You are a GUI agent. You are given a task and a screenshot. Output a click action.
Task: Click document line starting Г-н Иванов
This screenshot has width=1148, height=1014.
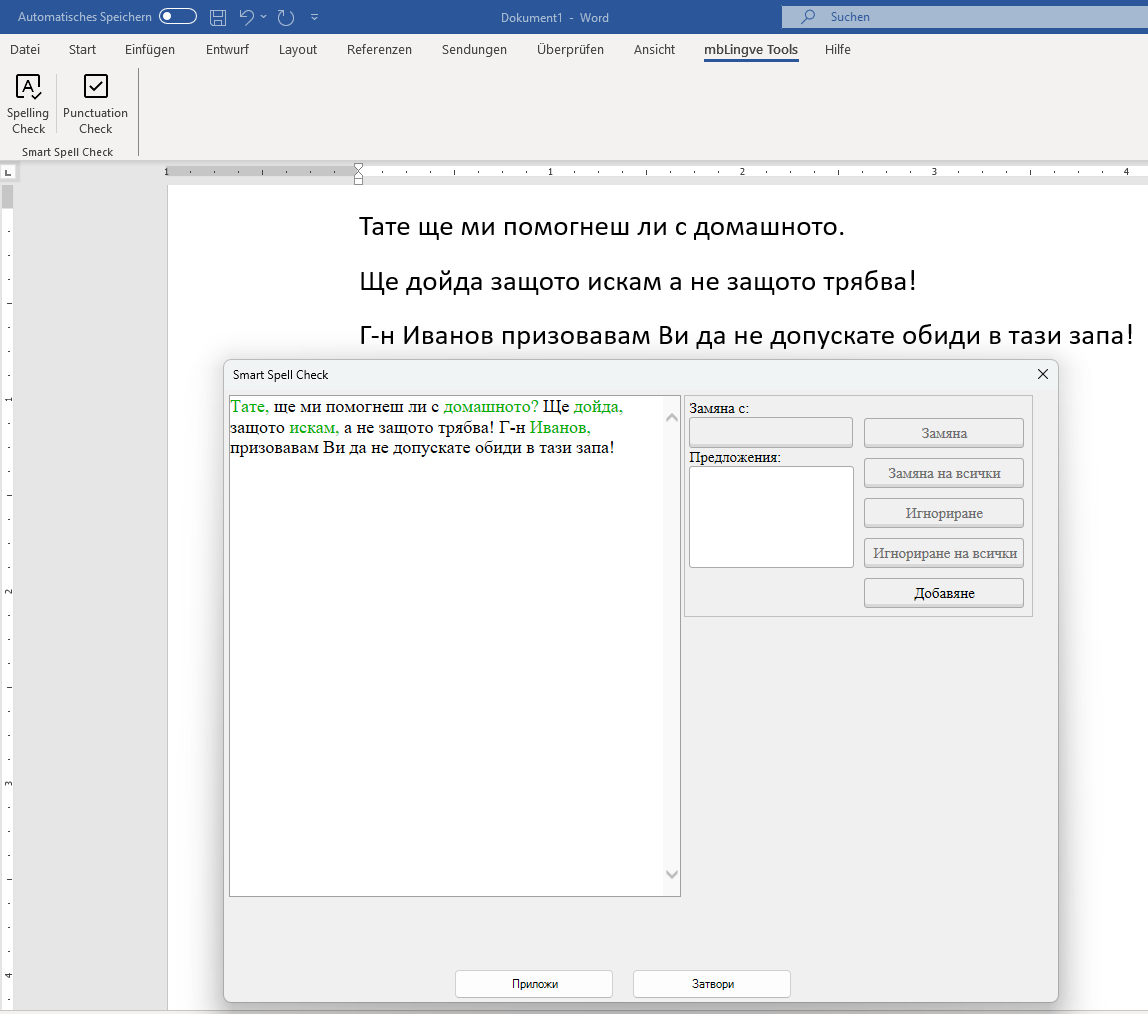pos(746,335)
